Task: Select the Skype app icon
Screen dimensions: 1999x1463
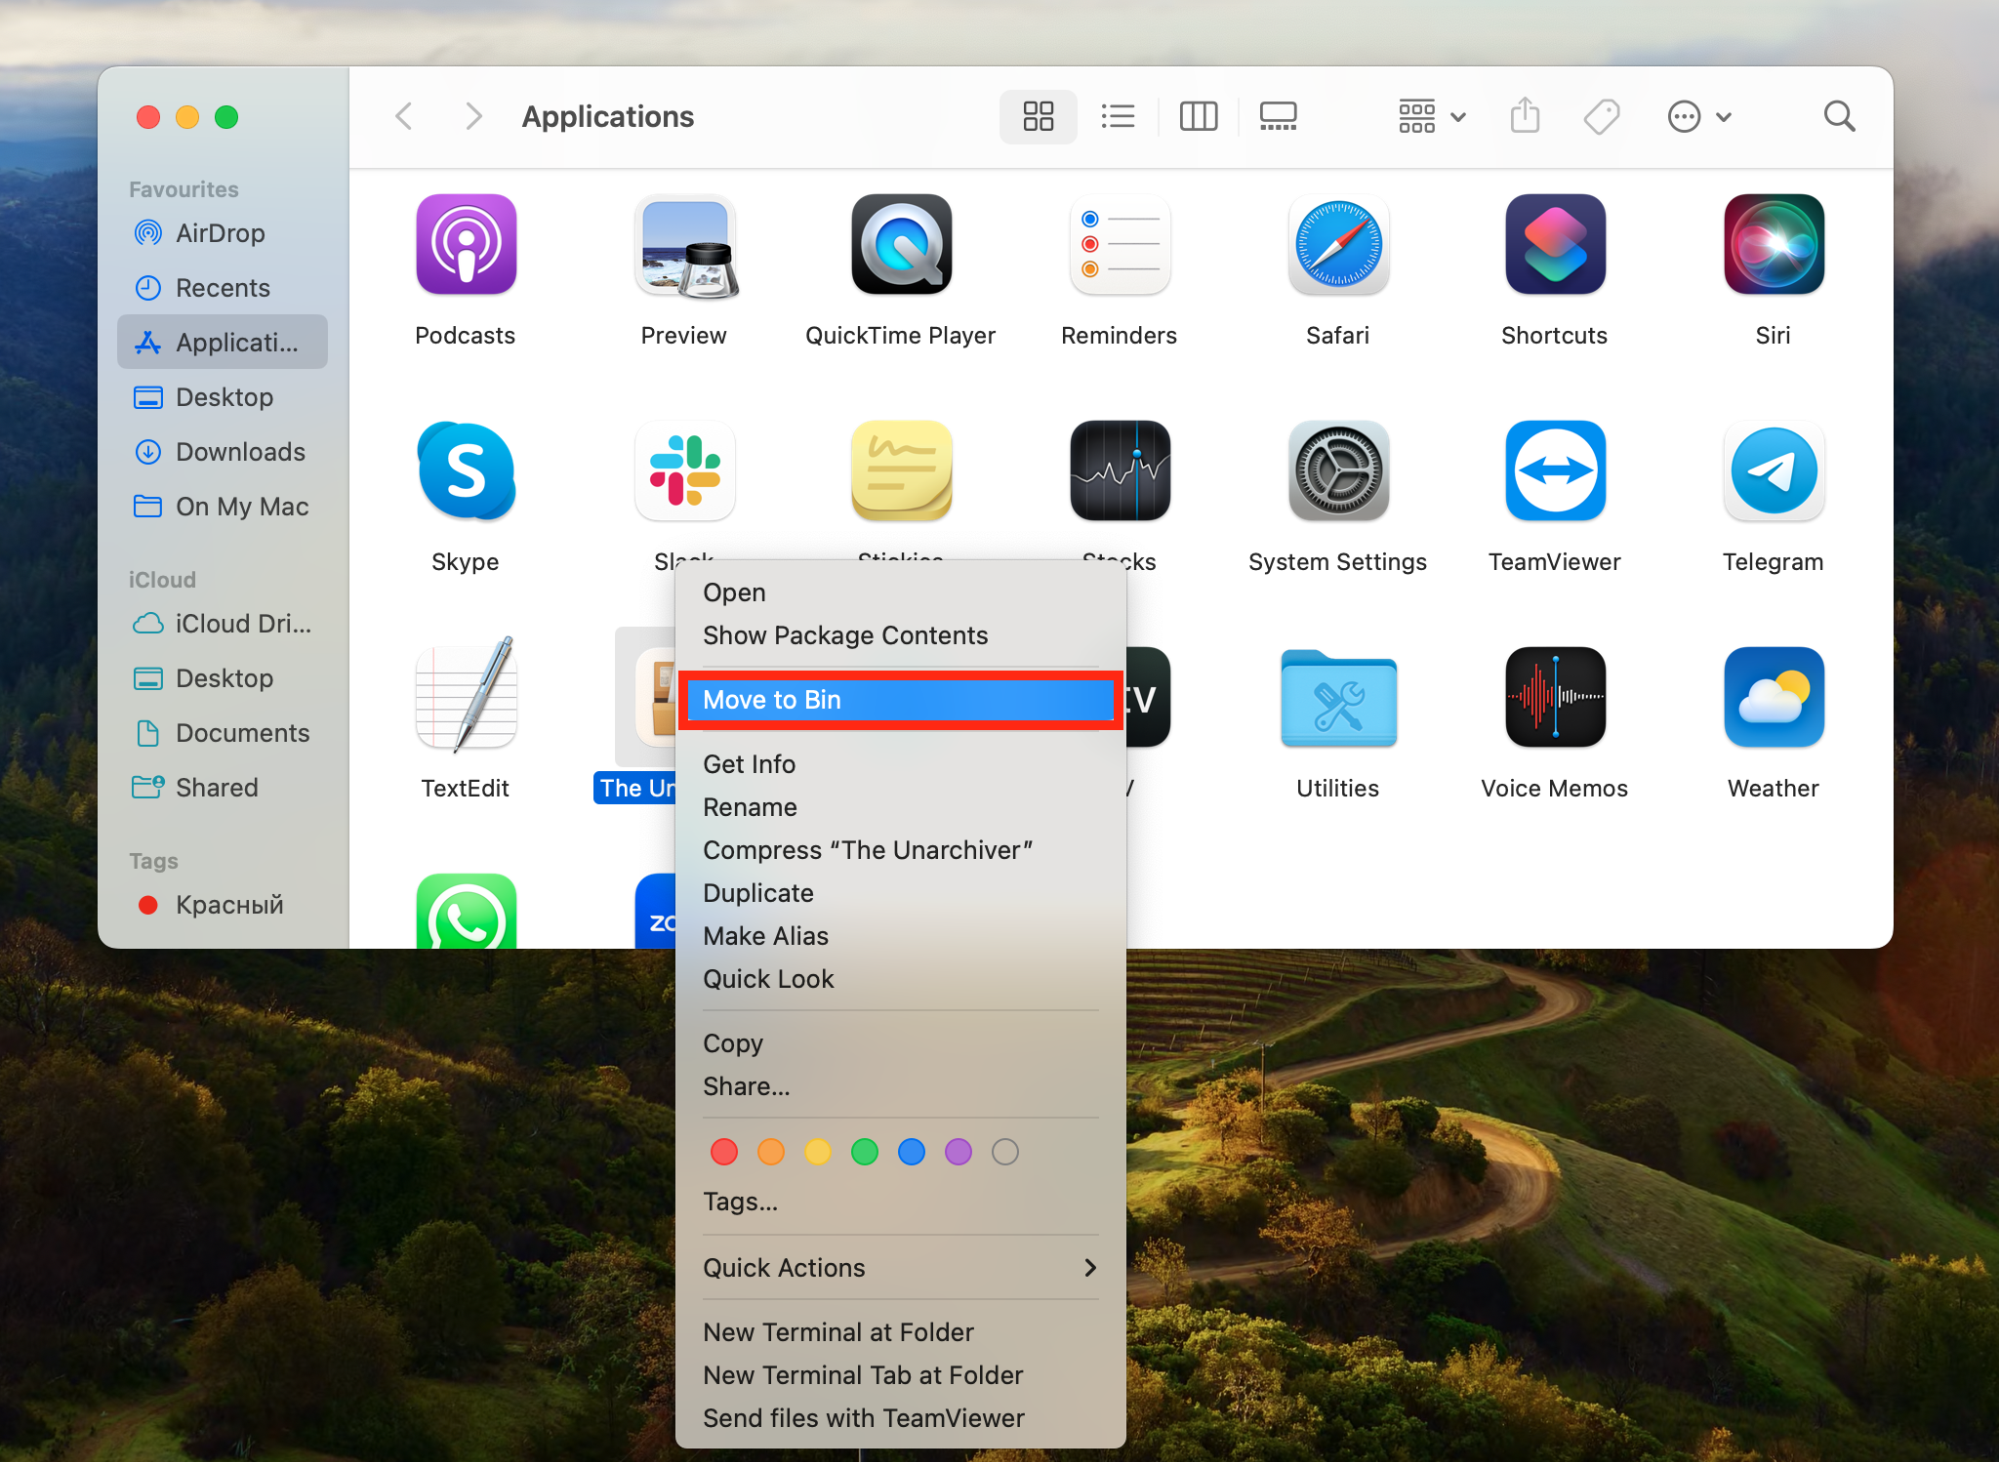Action: coord(466,471)
